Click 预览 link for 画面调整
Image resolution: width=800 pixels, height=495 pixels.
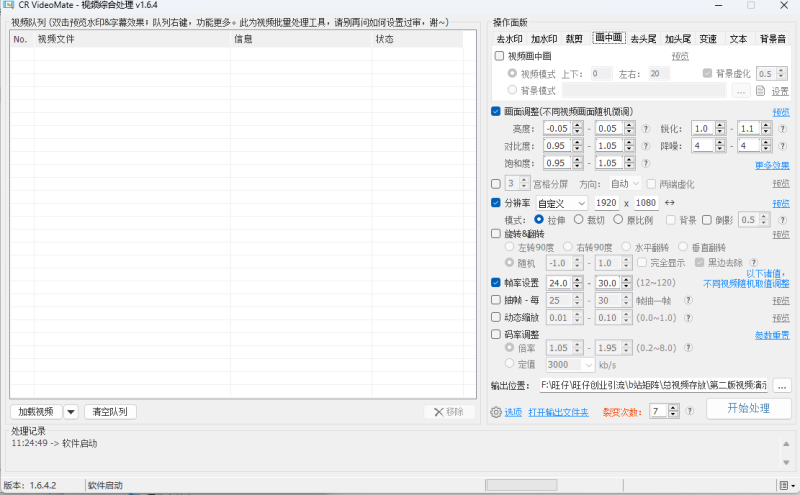[781, 112]
